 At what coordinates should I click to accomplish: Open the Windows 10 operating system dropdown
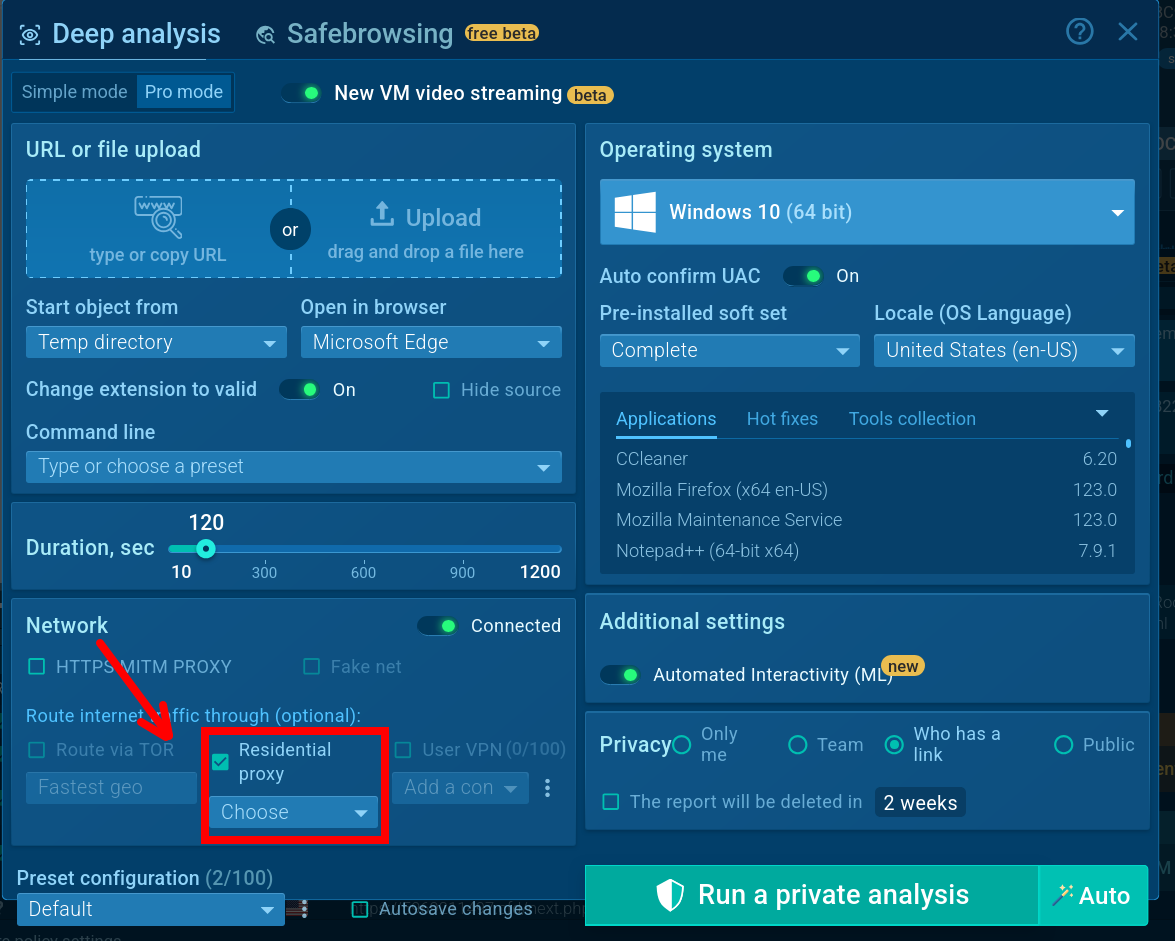point(867,212)
